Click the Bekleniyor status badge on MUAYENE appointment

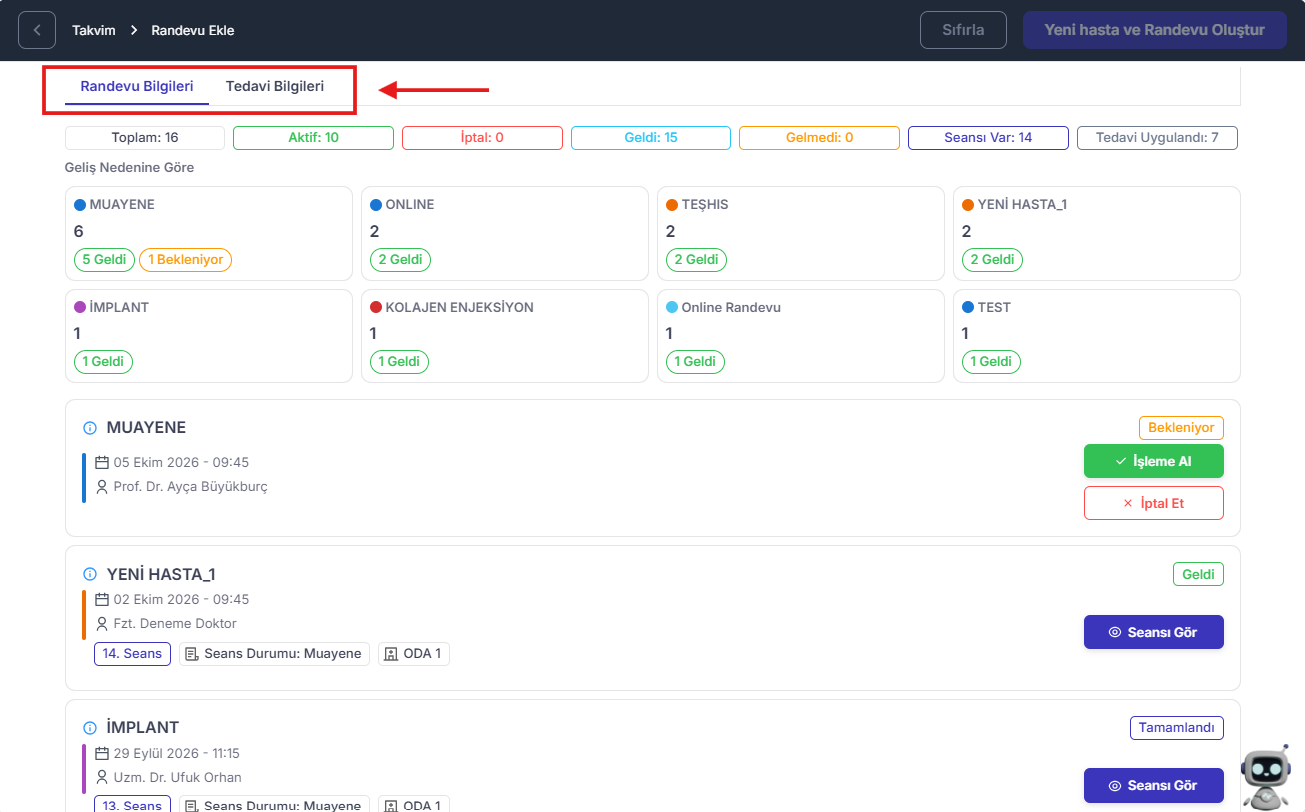click(1181, 427)
